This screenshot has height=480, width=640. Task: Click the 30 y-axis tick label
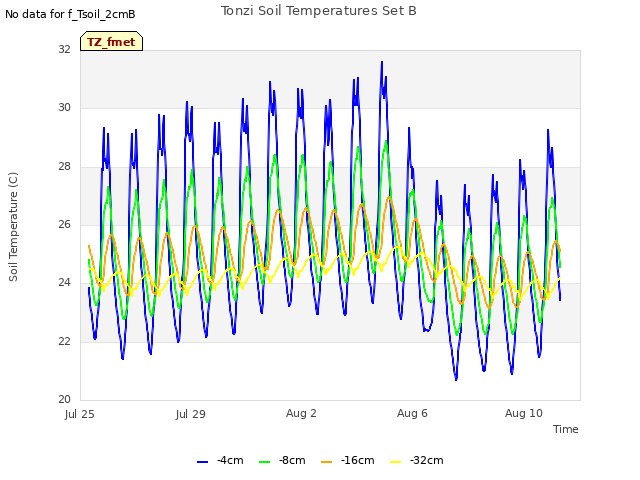click(x=64, y=107)
